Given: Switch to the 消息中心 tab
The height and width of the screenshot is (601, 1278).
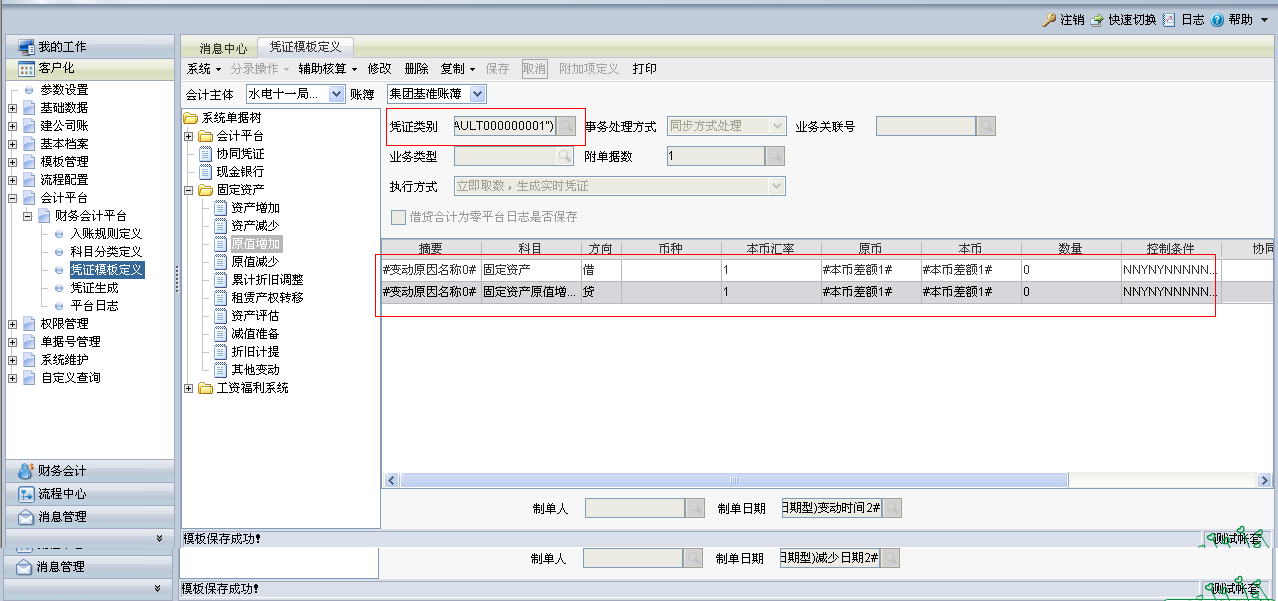Looking at the screenshot, I should [x=222, y=48].
